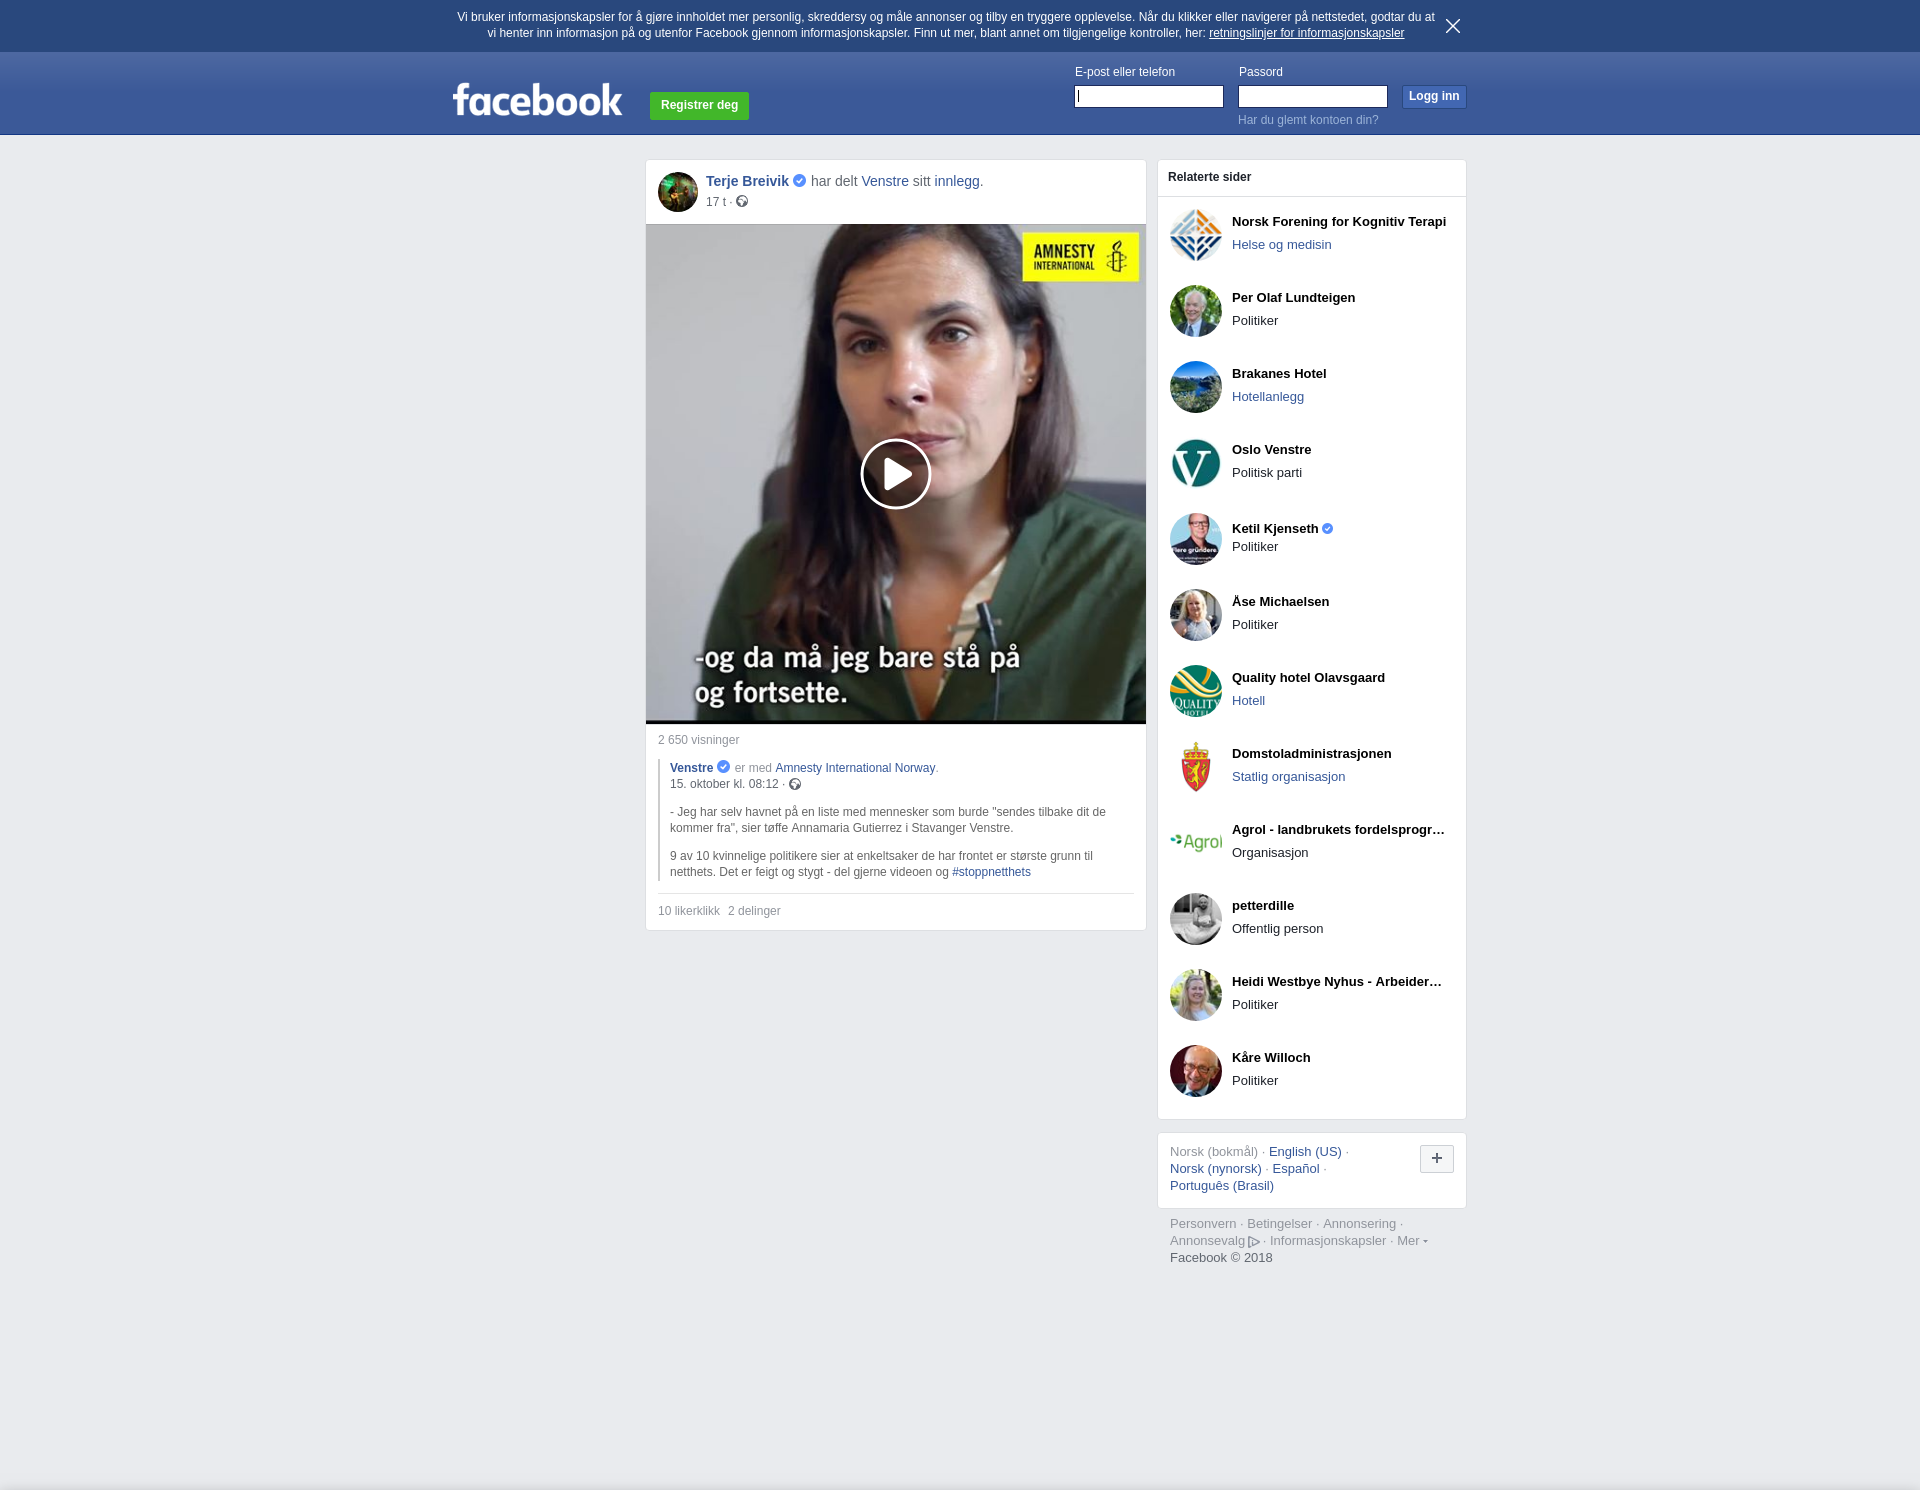Viewport: 1920px width, 1490px height.
Task: Open Amnesty International Norway link
Action: point(854,768)
